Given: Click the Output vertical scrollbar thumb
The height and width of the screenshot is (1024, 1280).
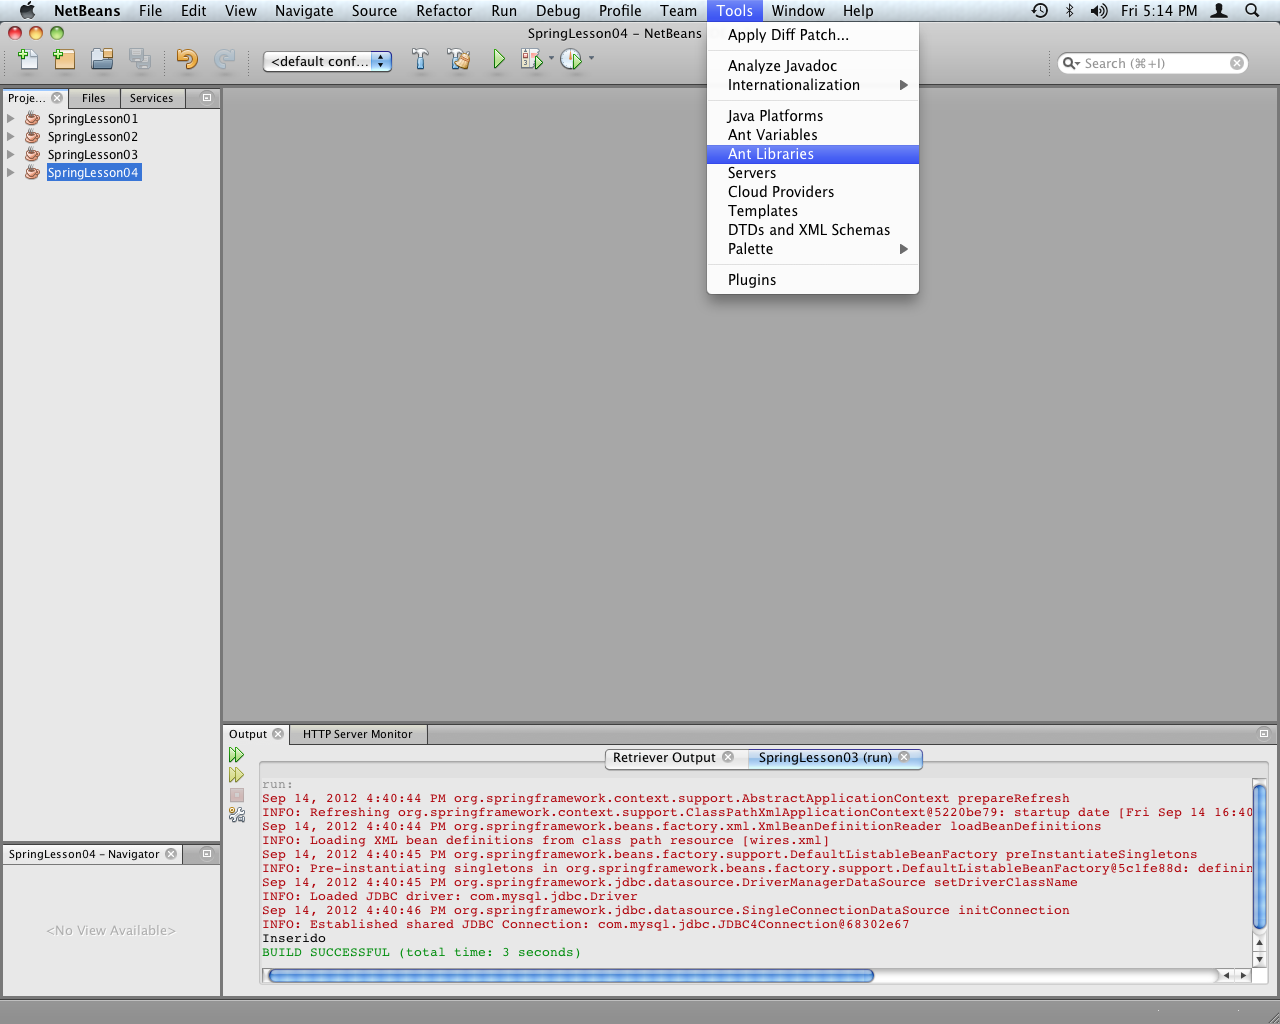Looking at the screenshot, I should [x=1260, y=857].
